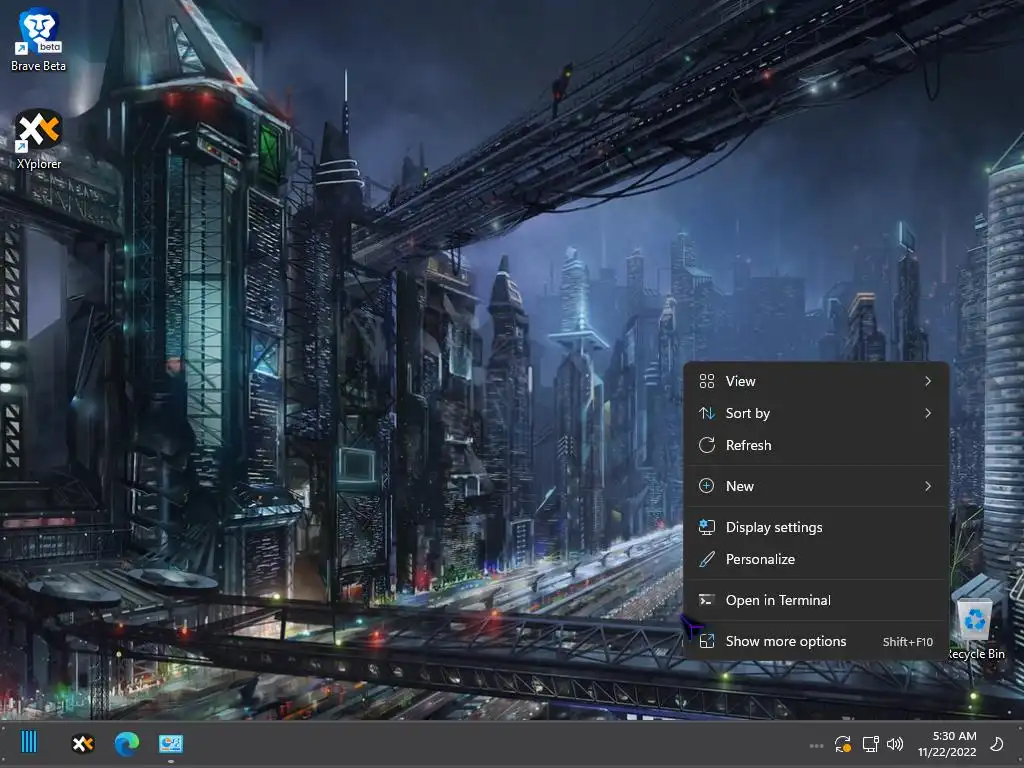Choose Open in Terminal
The image size is (1024, 768).
pyautogui.click(x=816, y=600)
